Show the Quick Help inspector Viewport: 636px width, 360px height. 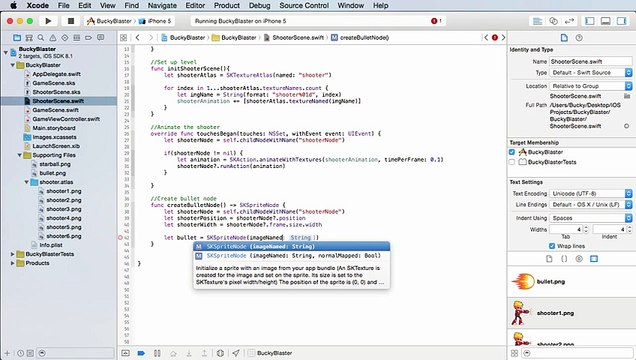click(x=579, y=38)
